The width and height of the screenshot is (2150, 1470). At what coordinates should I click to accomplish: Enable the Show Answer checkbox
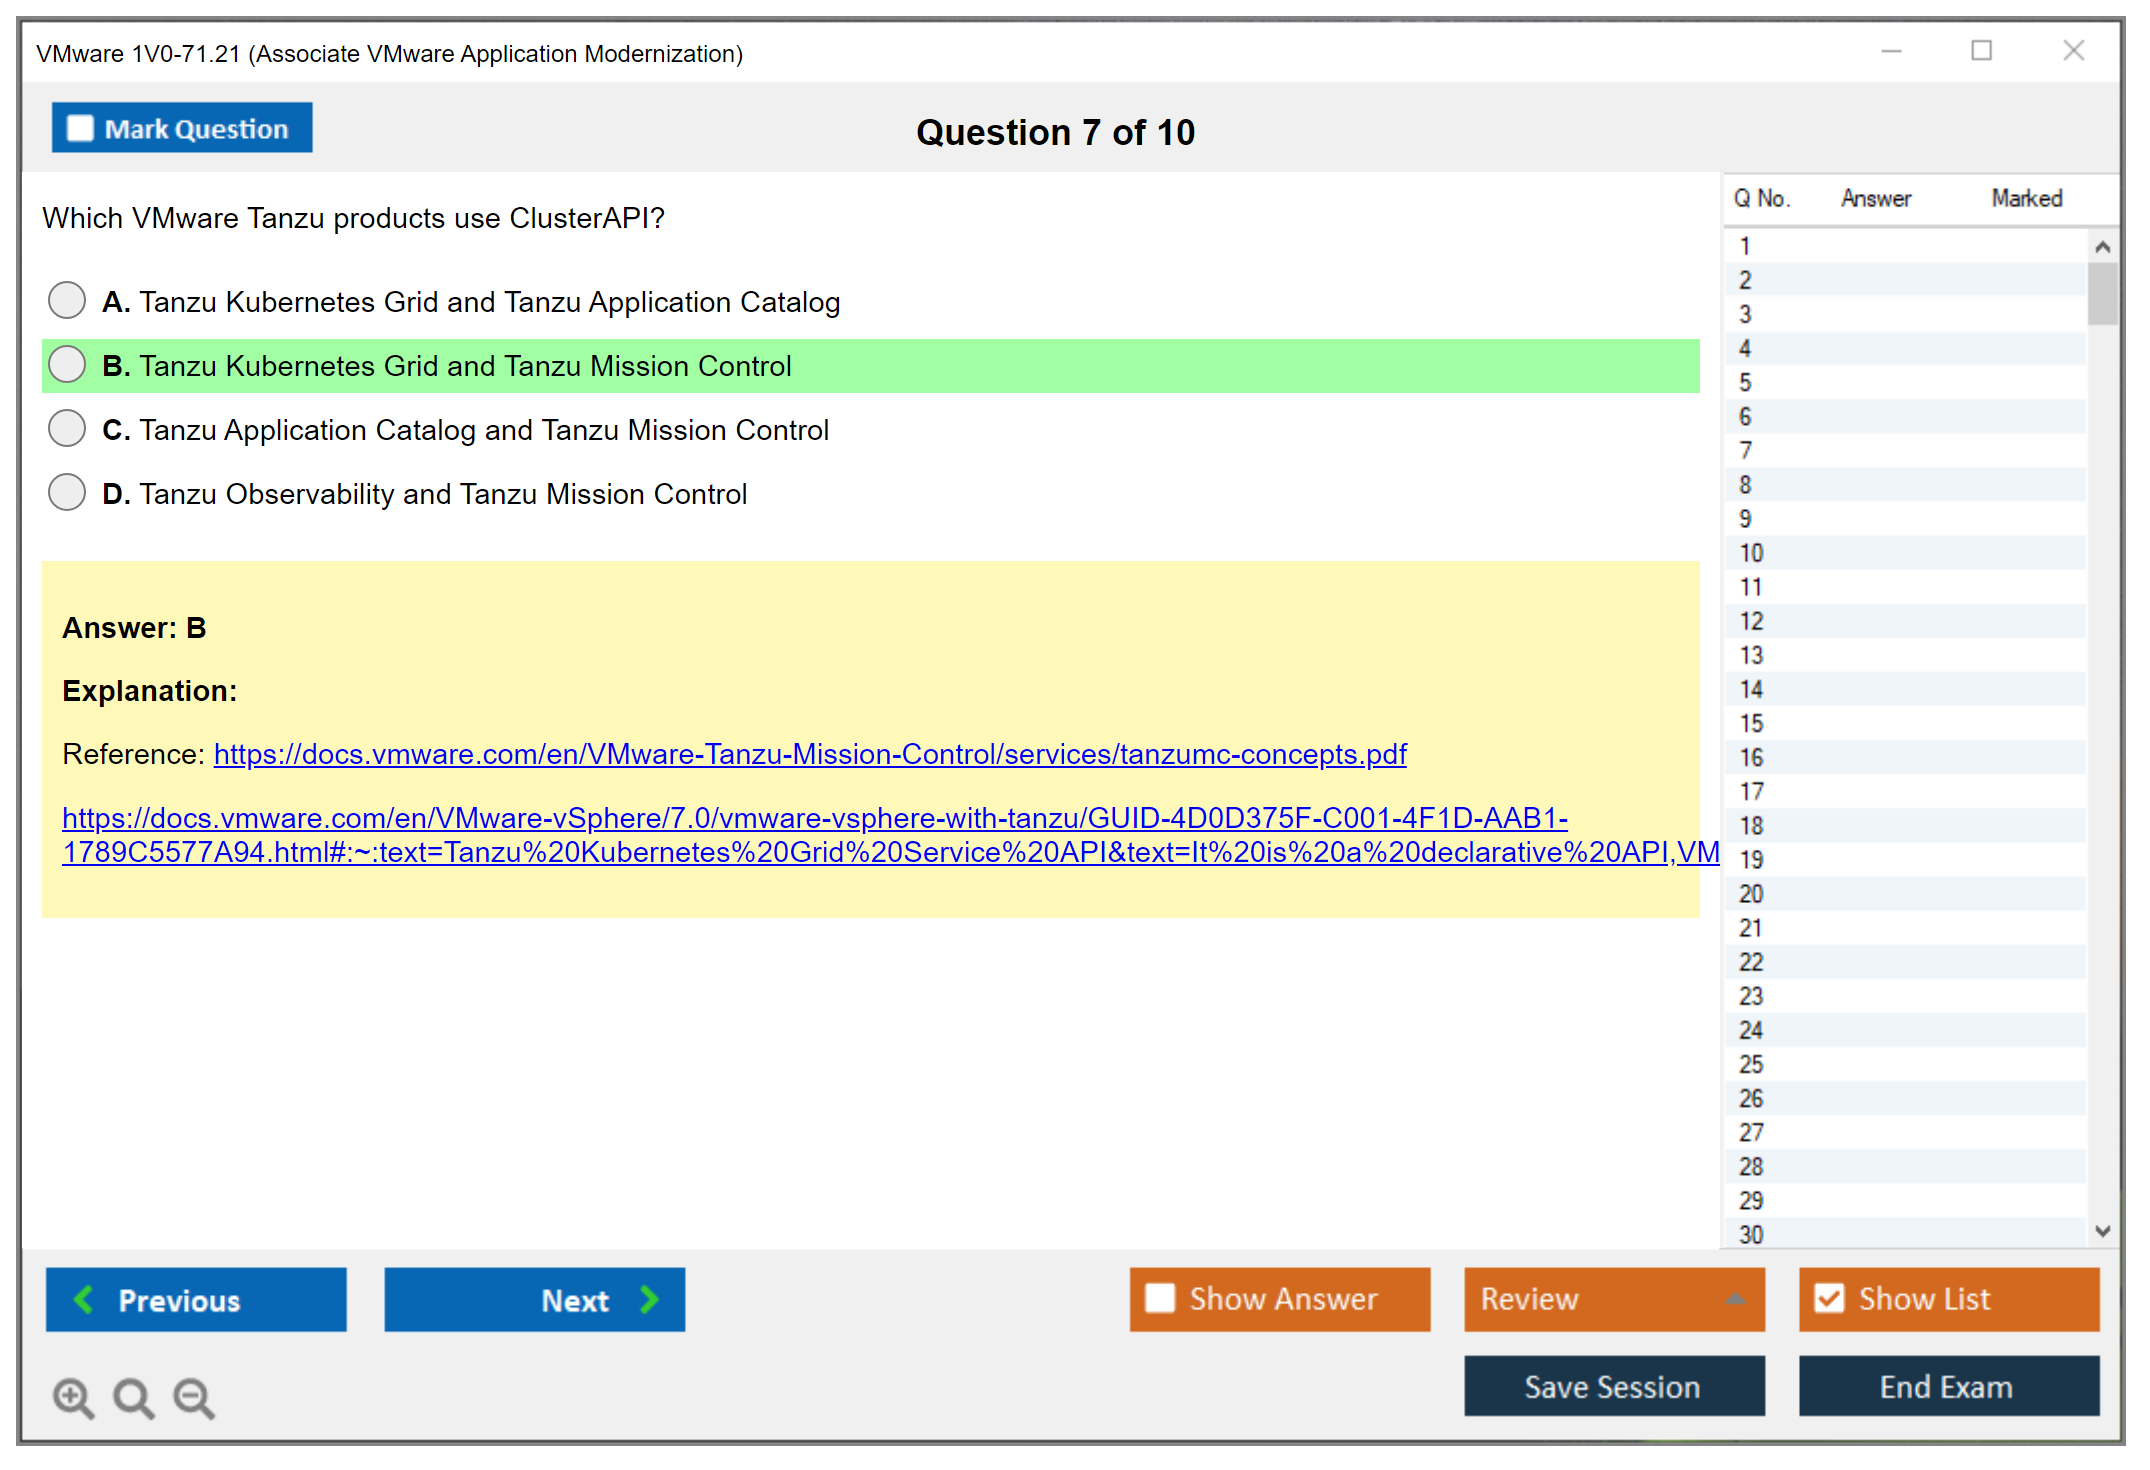(1160, 1298)
